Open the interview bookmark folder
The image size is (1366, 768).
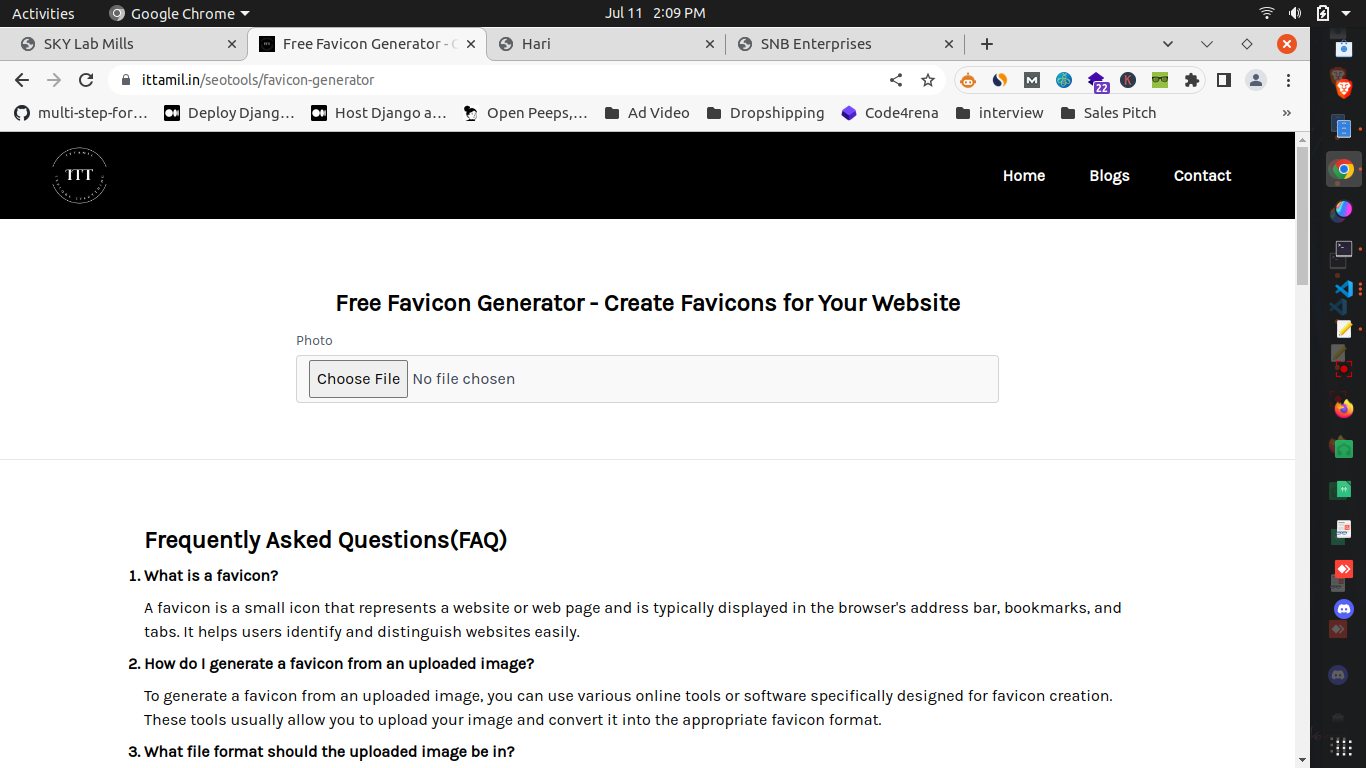tap(999, 113)
